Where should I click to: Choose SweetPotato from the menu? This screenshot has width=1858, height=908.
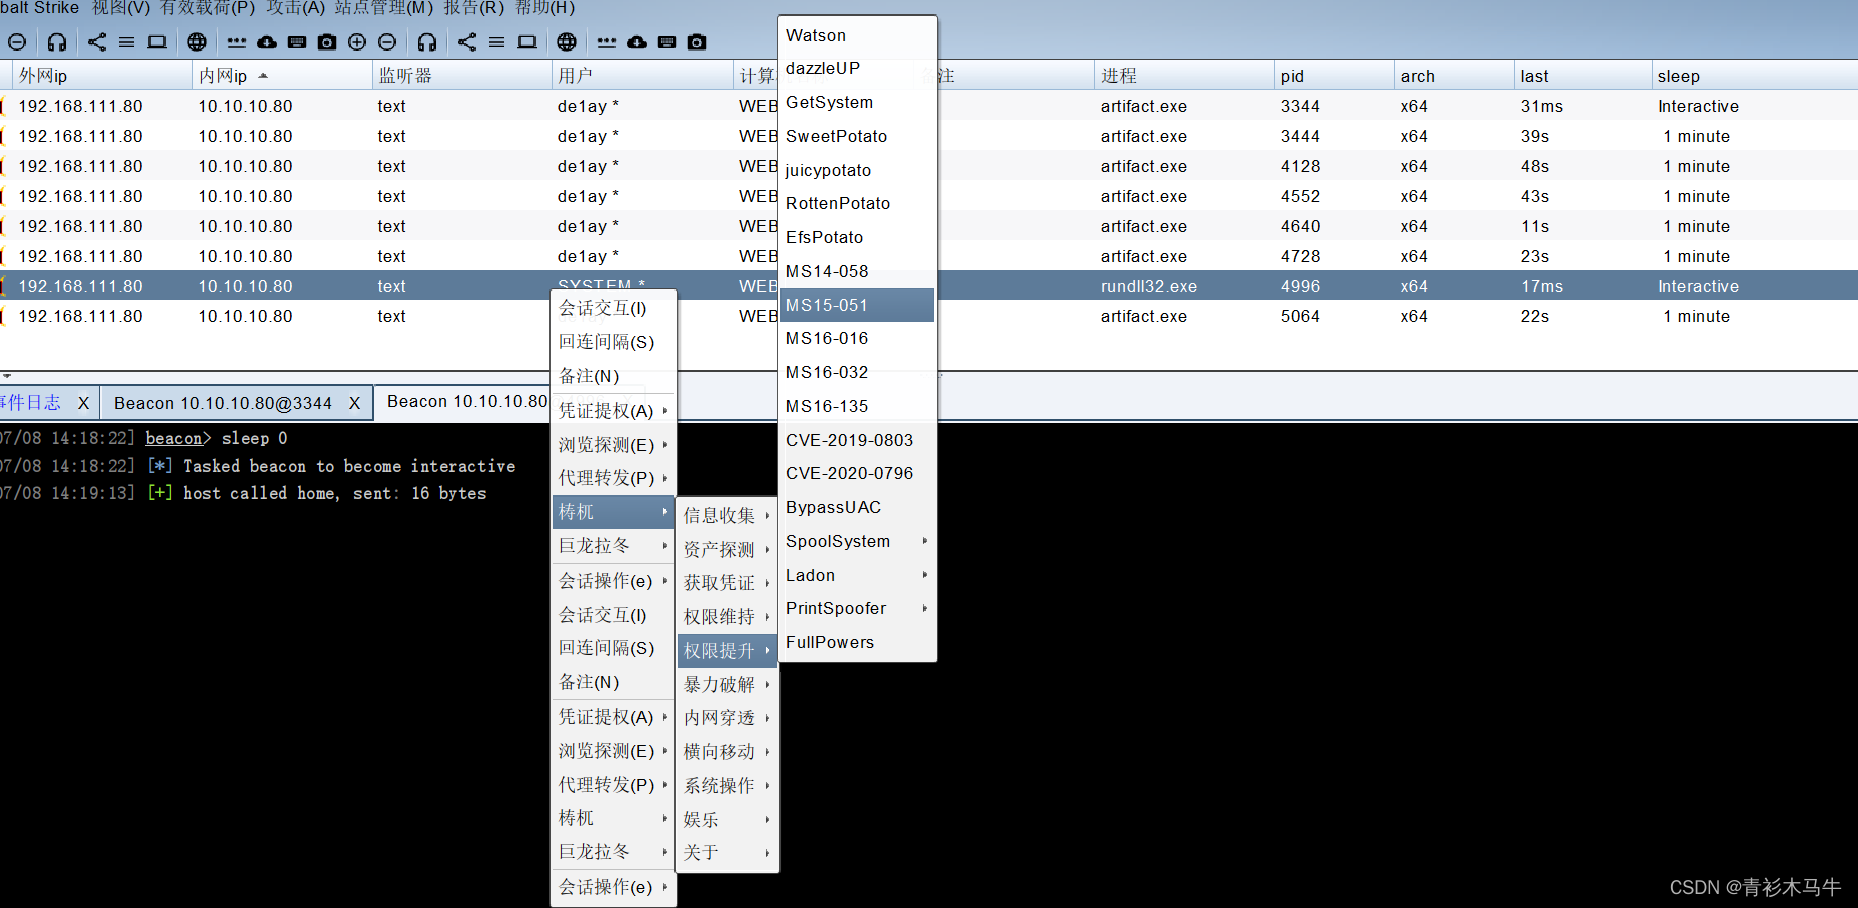pos(857,136)
